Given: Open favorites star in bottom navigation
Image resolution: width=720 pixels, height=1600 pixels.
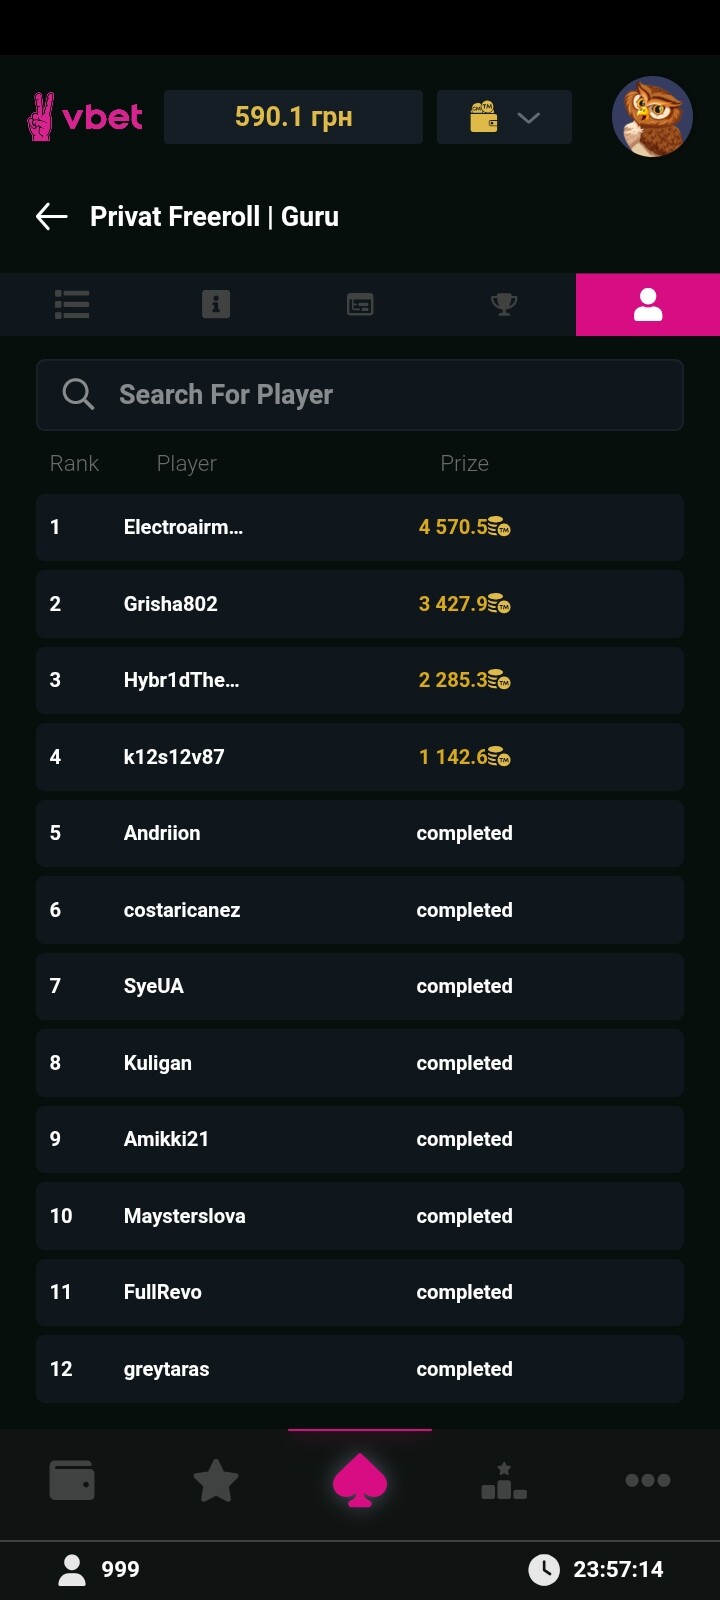Looking at the screenshot, I should 216,1480.
